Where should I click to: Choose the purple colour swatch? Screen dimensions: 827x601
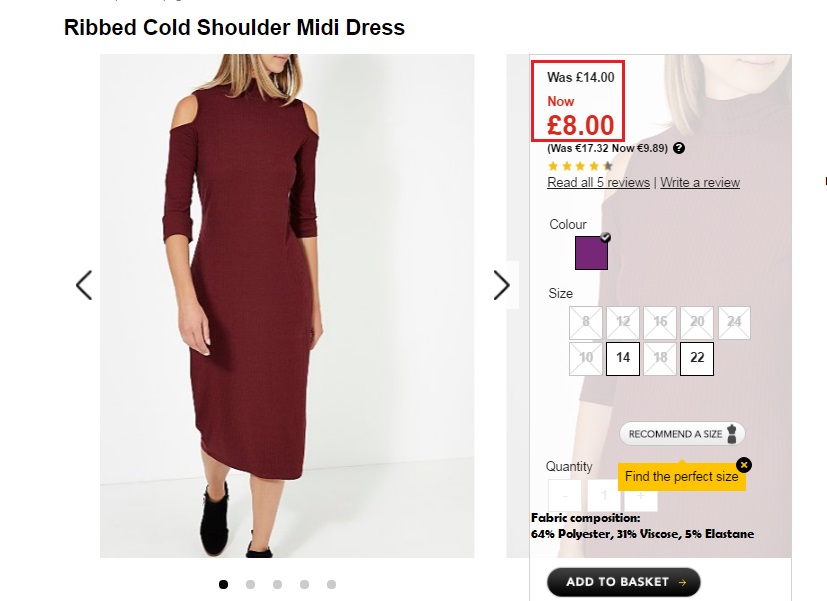[x=591, y=253]
